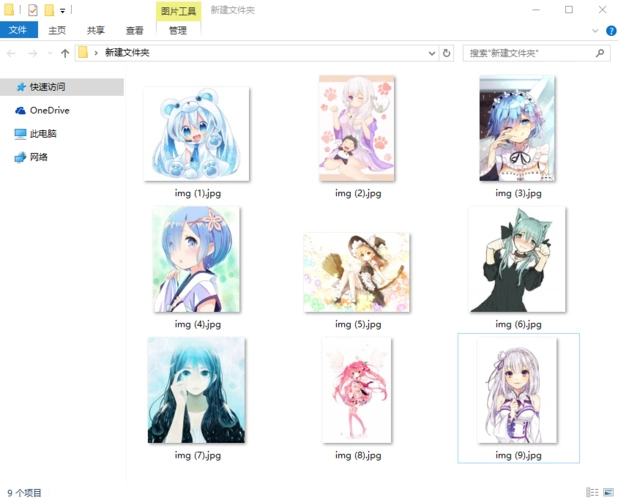Open Help with the blue question icon
Viewport: 618px width, 500px height.
pyautogui.click(x=610, y=31)
